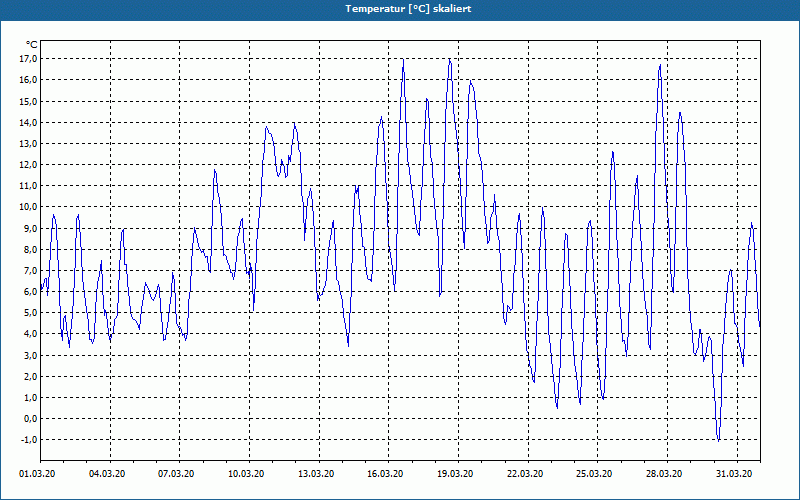Viewport: 800px width, 500px height.
Task: Select the 07.03.20 date label
Action: [x=177, y=474]
